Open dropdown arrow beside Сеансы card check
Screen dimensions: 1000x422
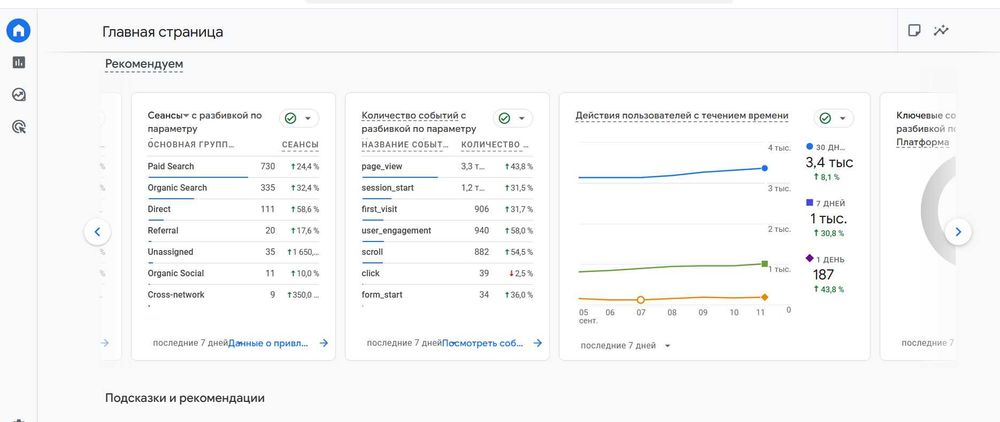[308, 119]
